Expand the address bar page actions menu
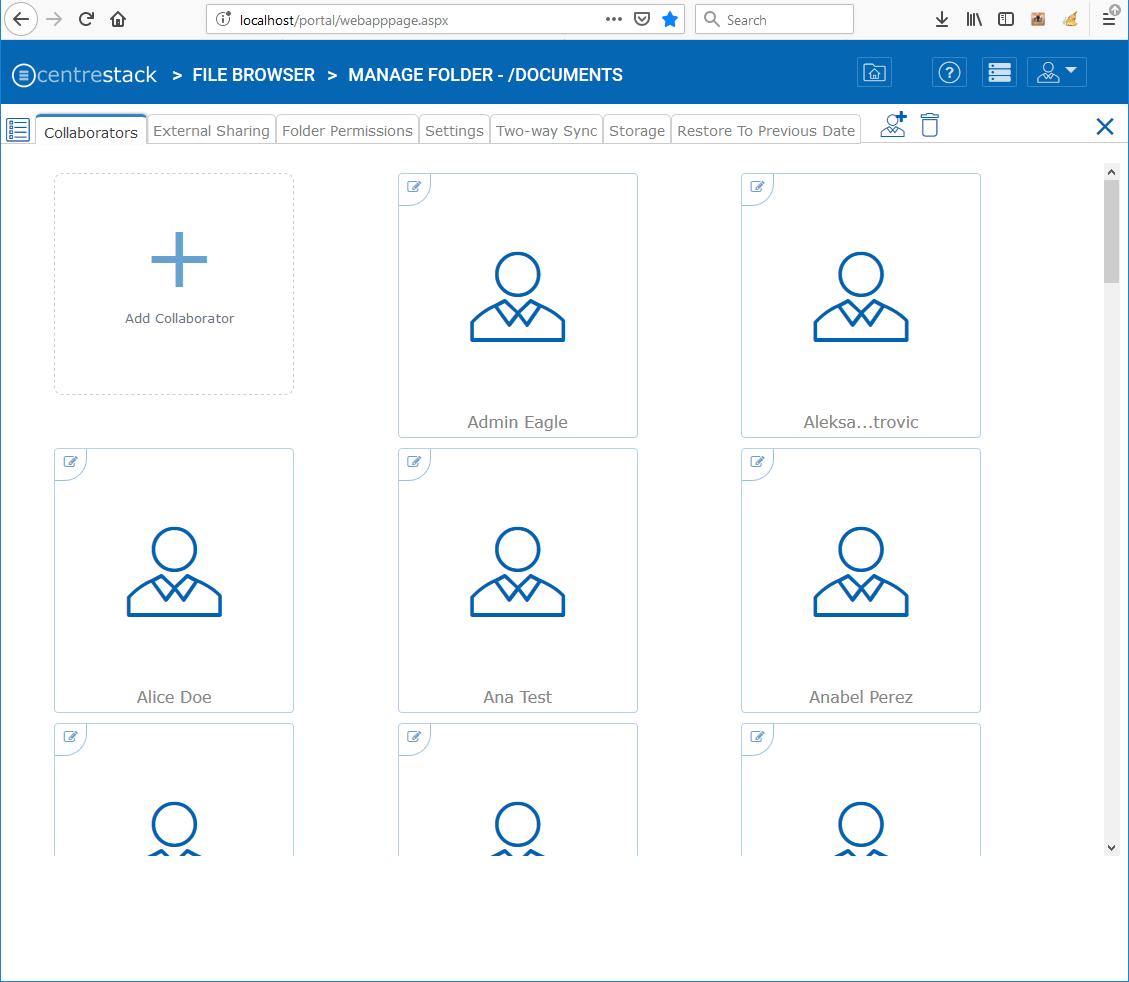1129x982 pixels. click(613, 19)
